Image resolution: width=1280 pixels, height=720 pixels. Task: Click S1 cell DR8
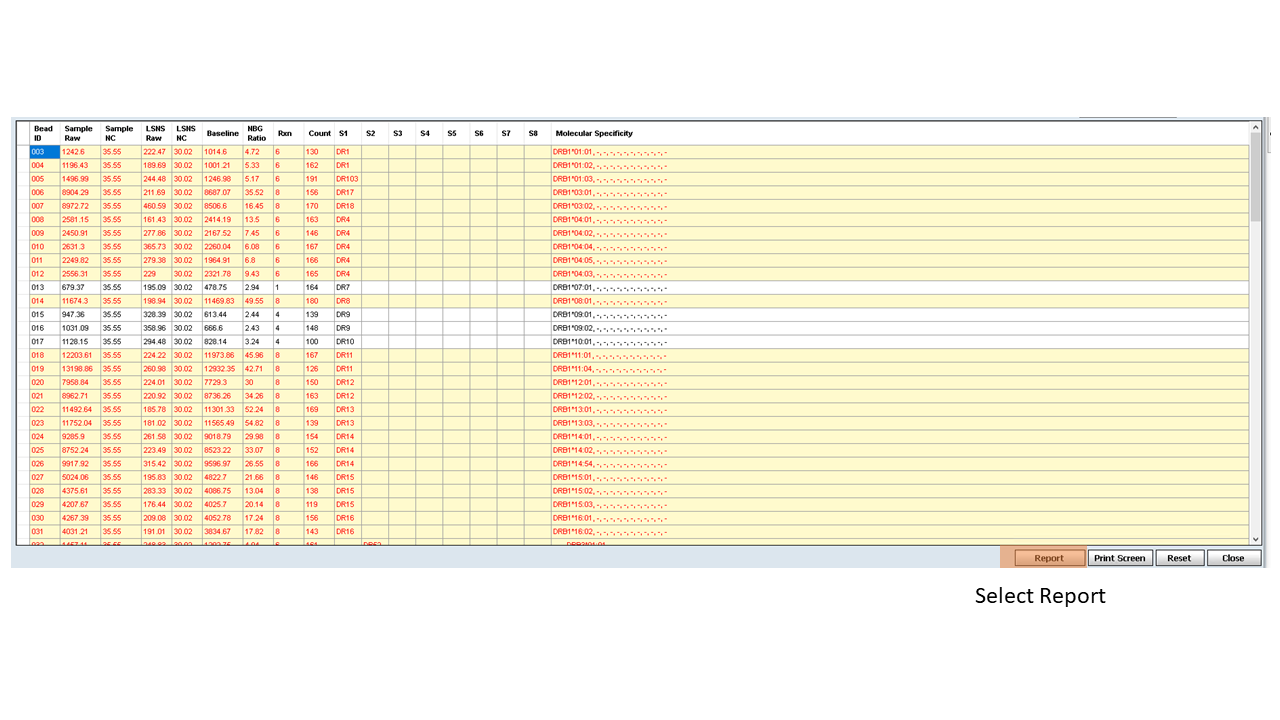click(x=347, y=300)
